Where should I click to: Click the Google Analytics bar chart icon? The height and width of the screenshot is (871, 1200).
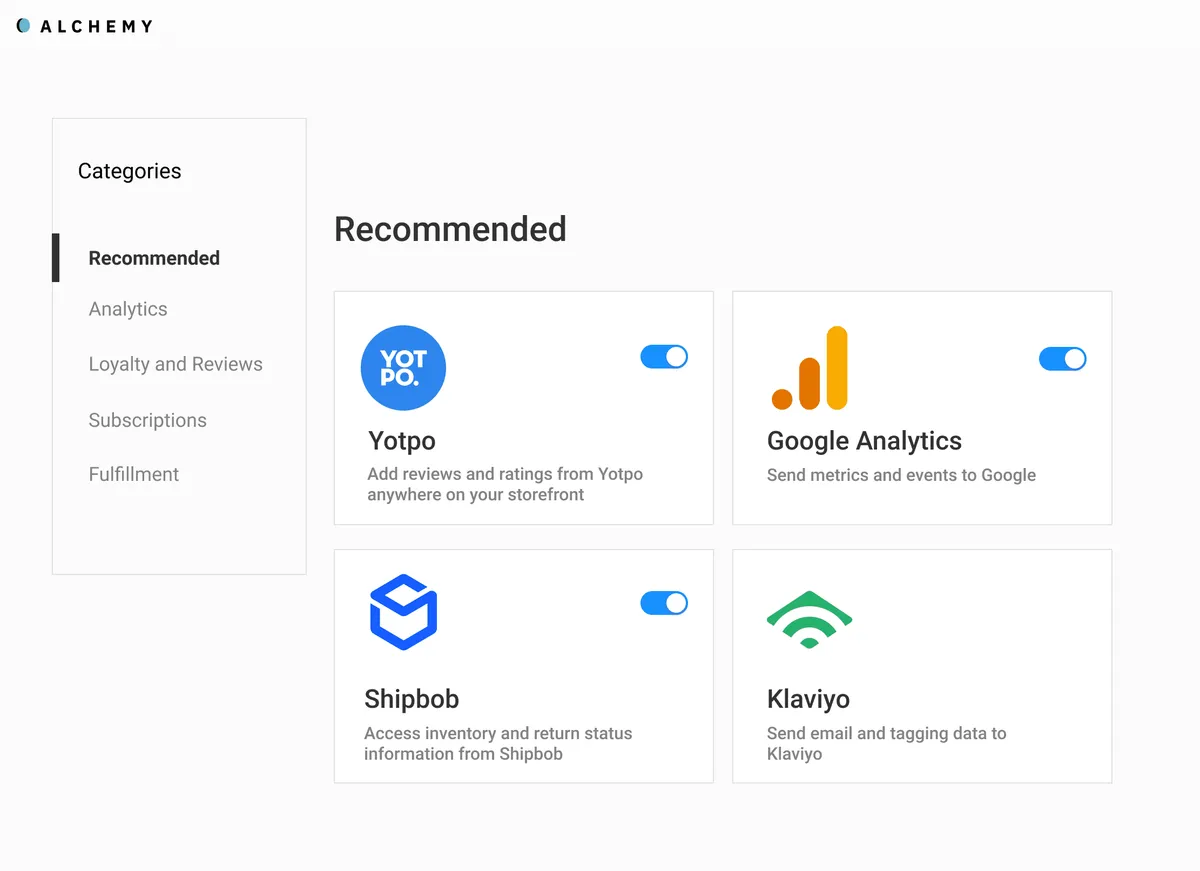coord(810,368)
